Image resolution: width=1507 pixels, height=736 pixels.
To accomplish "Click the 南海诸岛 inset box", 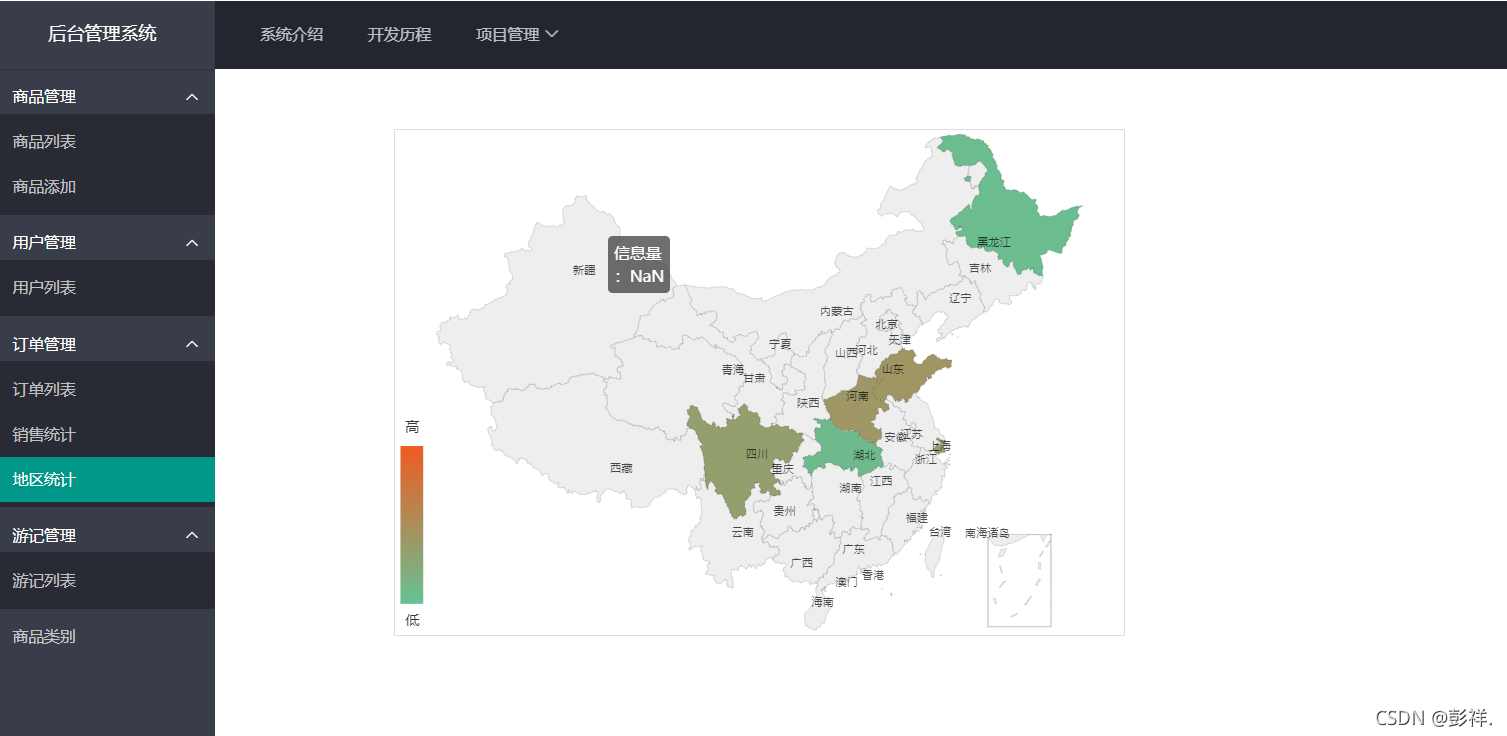I will 1019,580.
